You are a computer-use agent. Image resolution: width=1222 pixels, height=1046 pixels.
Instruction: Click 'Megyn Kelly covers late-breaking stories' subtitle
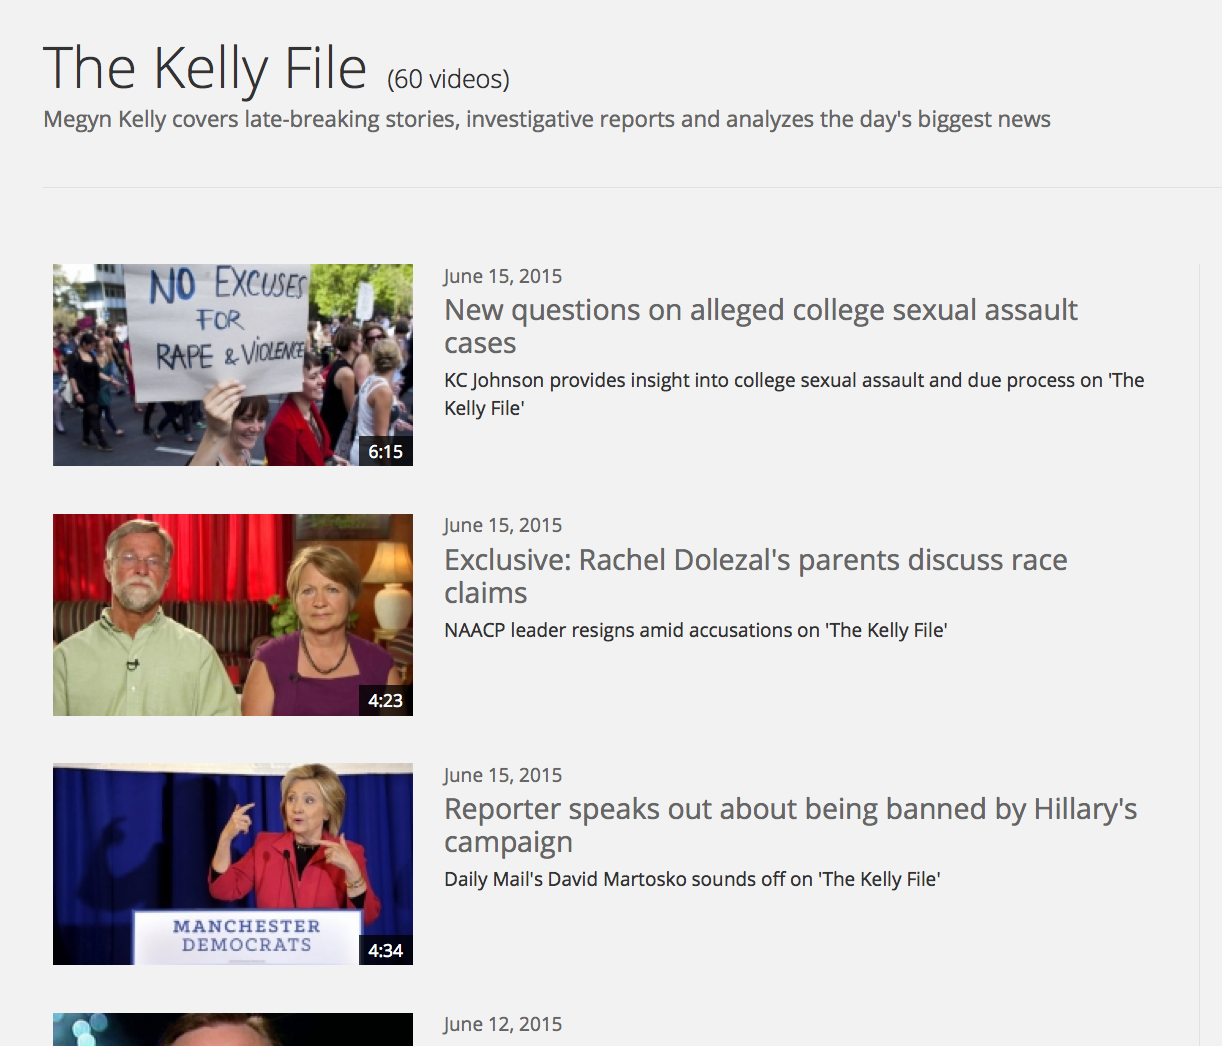tap(547, 119)
